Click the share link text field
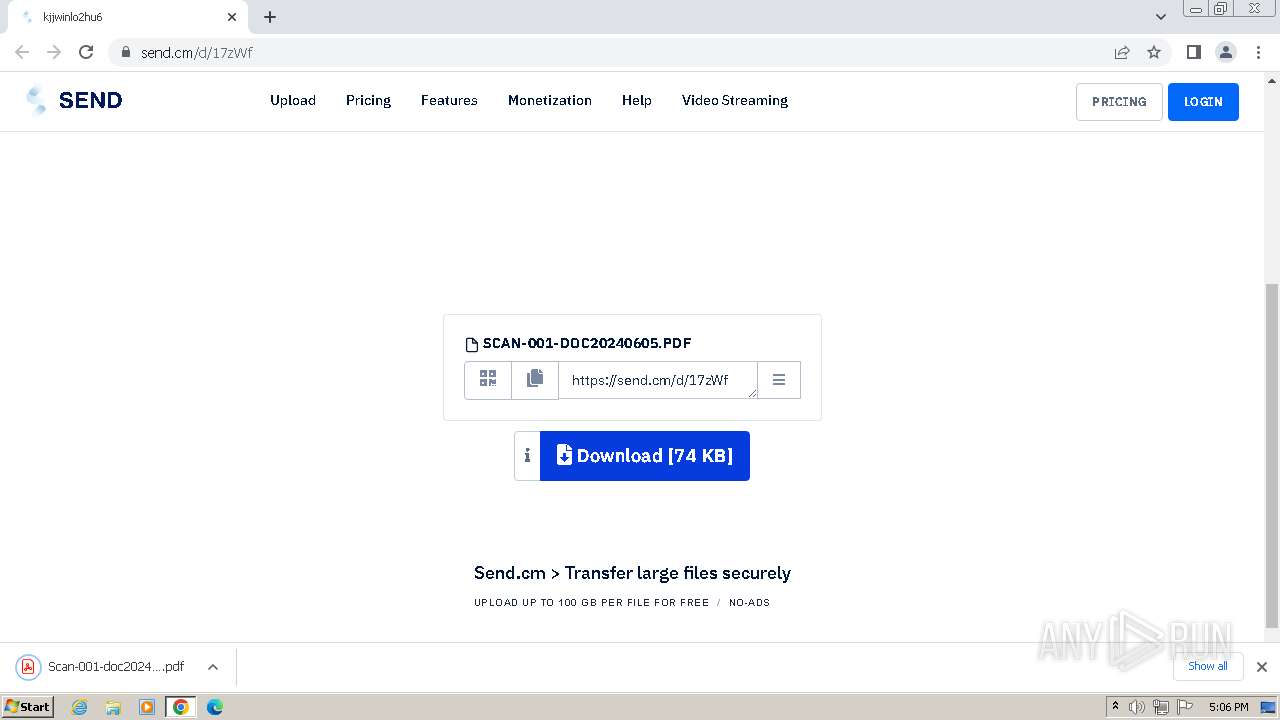This screenshot has height=720, width=1280. coord(658,380)
